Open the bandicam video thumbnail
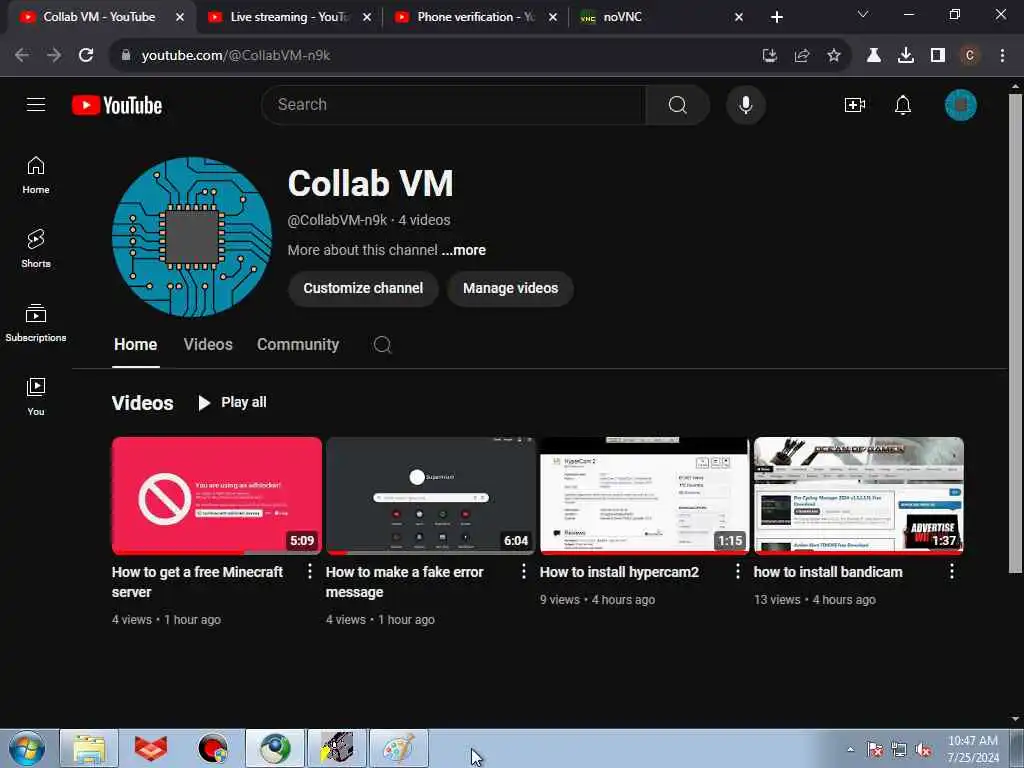1024x768 pixels. coord(859,496)
